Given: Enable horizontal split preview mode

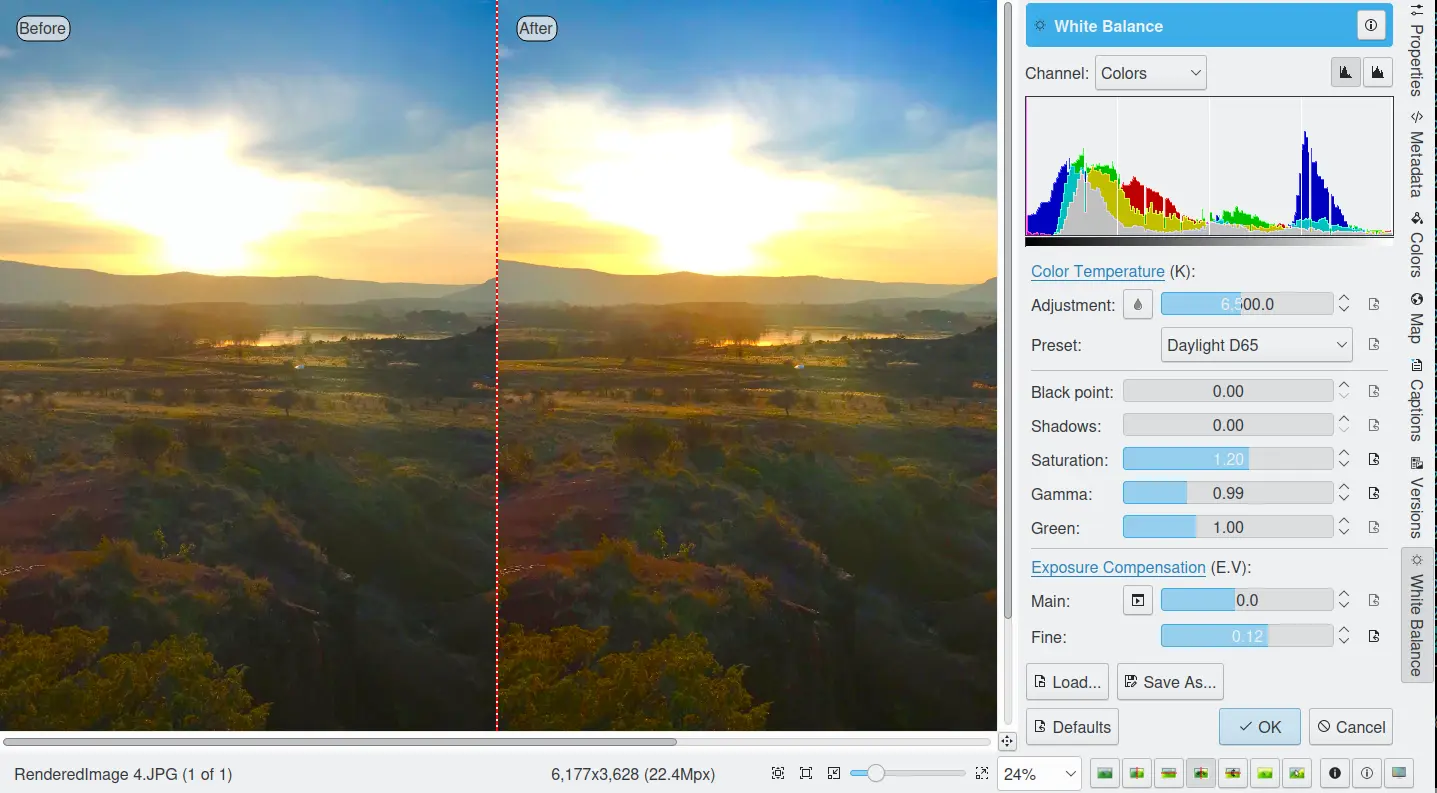Looking at the screenshot, I should tap(1167, 773).
